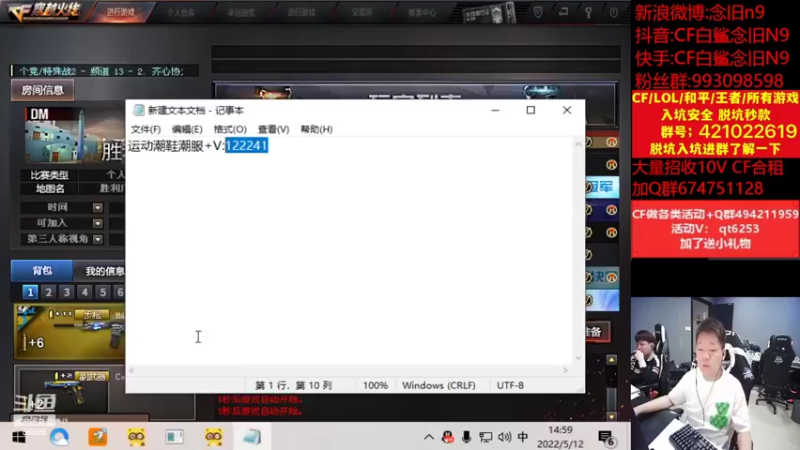Click the 步枪 rifle weapon card

[69, 332]
